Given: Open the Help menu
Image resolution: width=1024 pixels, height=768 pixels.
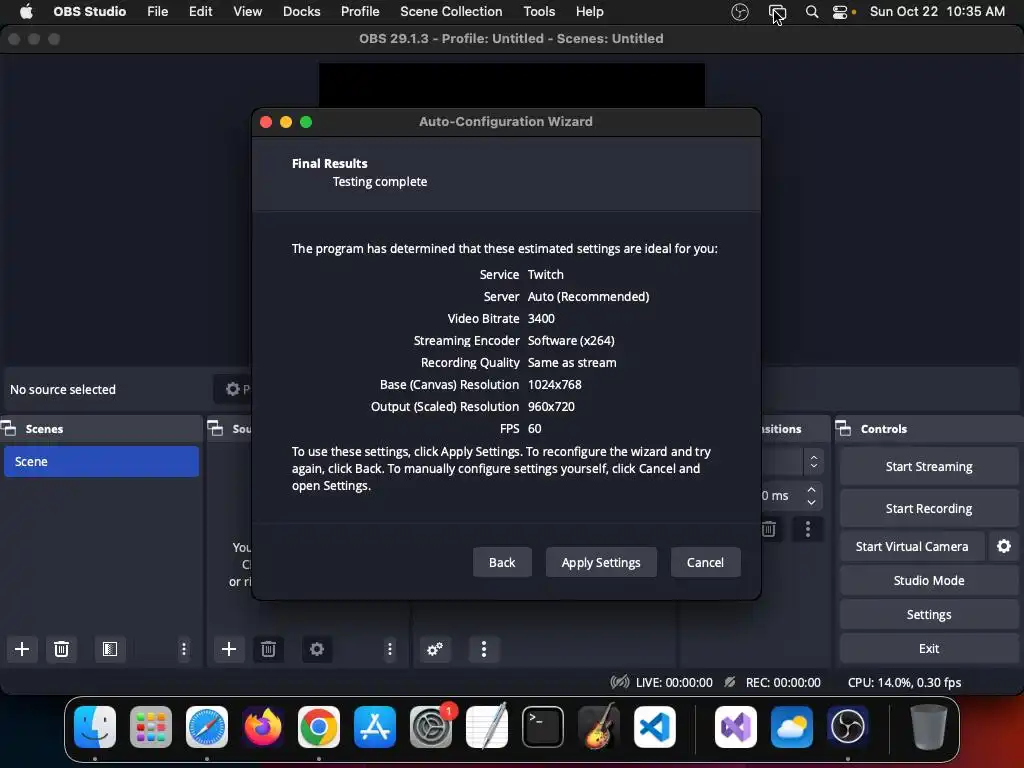Looking at the screenshot, I should [x=589, y=11].
